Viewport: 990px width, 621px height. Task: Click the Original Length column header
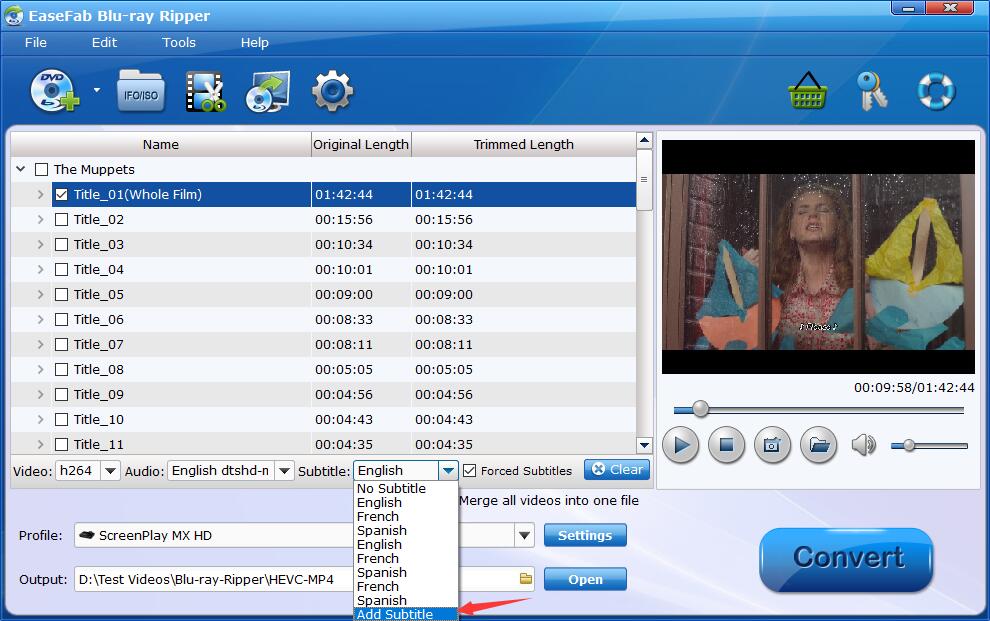pyautogui.click(x=361, y=145)
